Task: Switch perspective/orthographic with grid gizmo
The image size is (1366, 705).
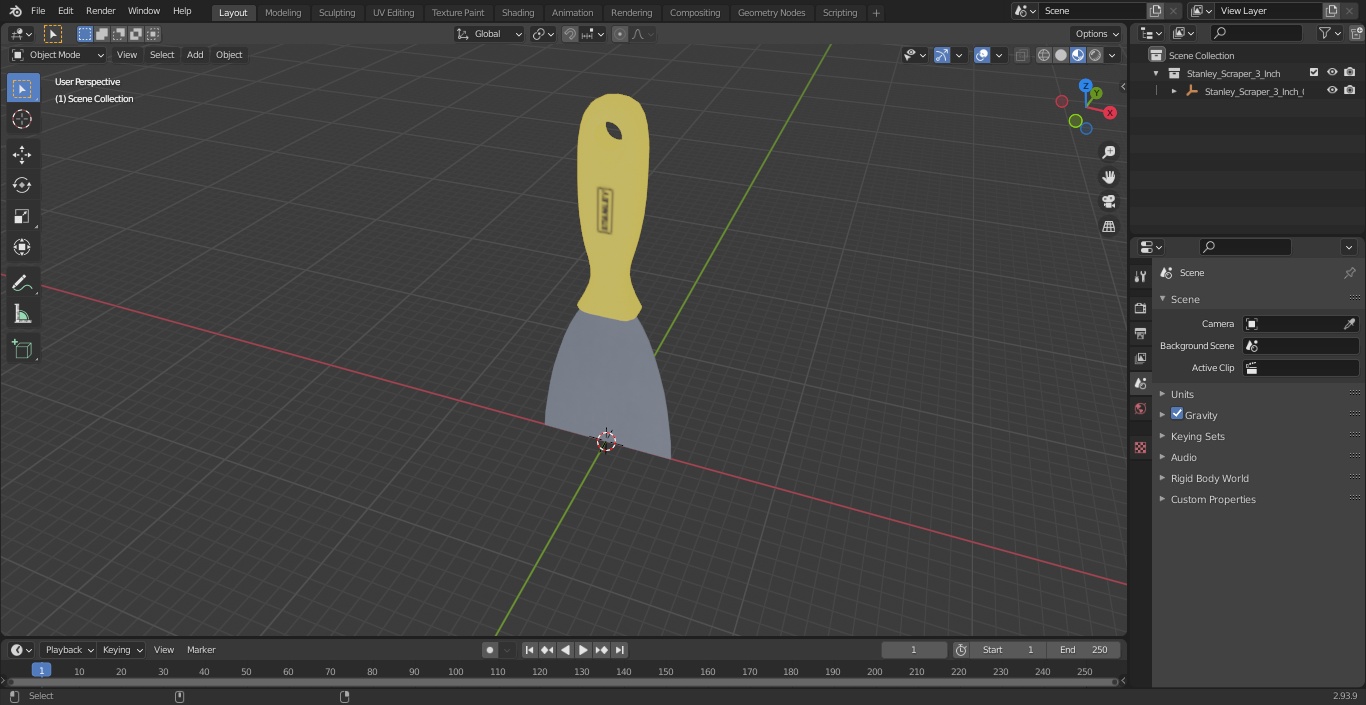Action: click(x=1108, y=227)
